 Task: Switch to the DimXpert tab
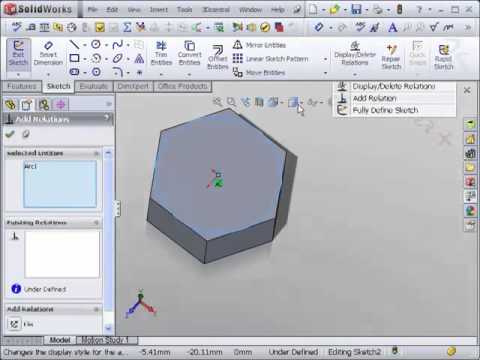[133, 86]
